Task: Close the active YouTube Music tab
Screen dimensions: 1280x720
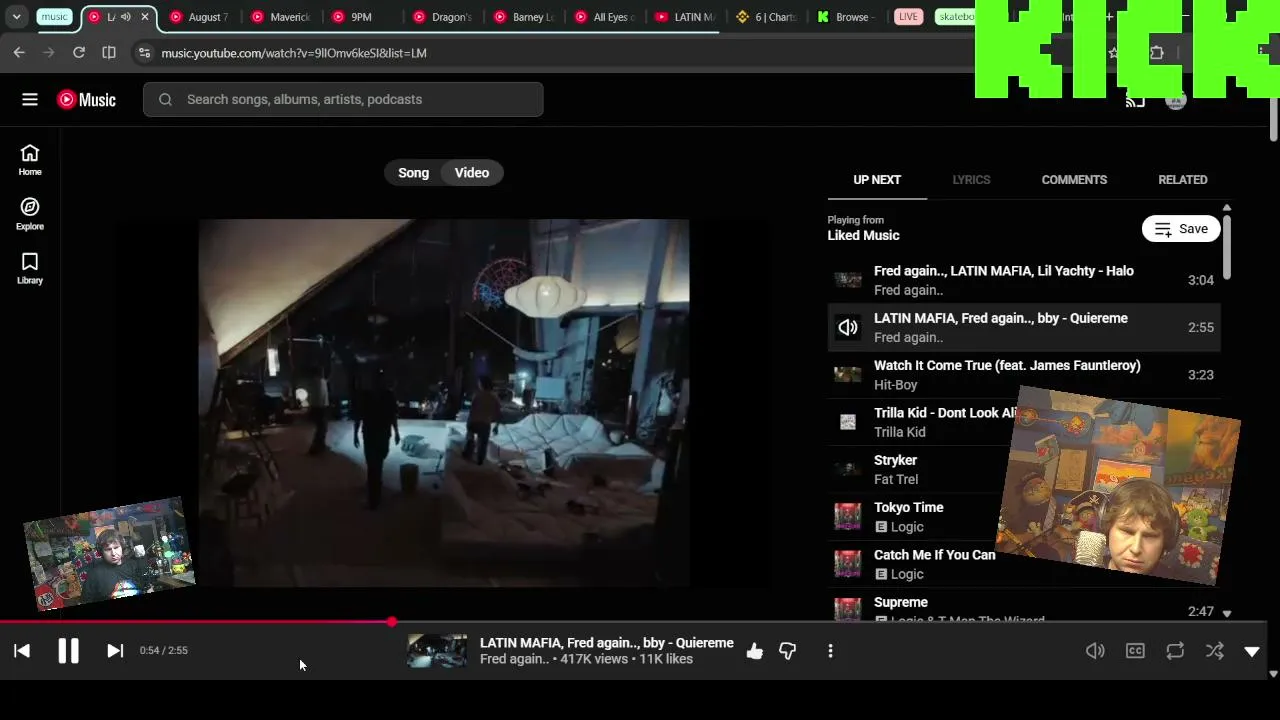Action: [145, 17]
